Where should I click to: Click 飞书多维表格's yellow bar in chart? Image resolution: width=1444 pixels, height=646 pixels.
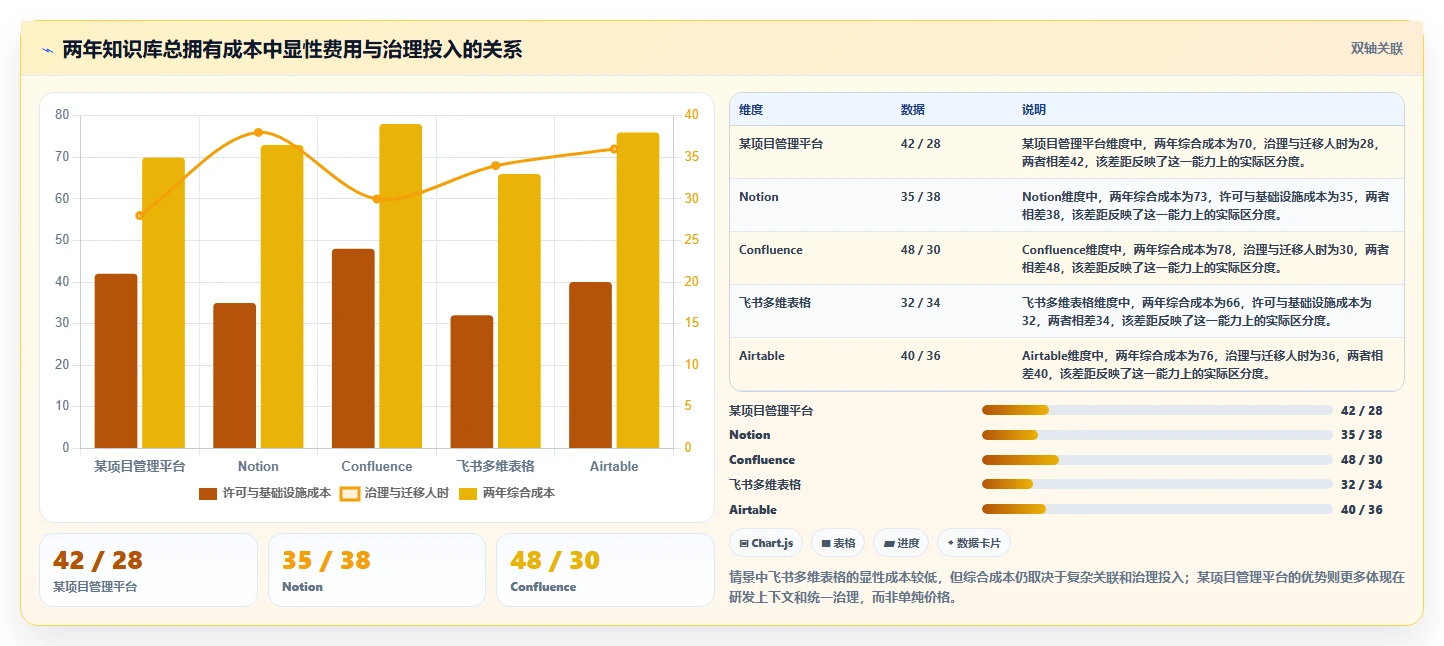[x=519, y=311]
